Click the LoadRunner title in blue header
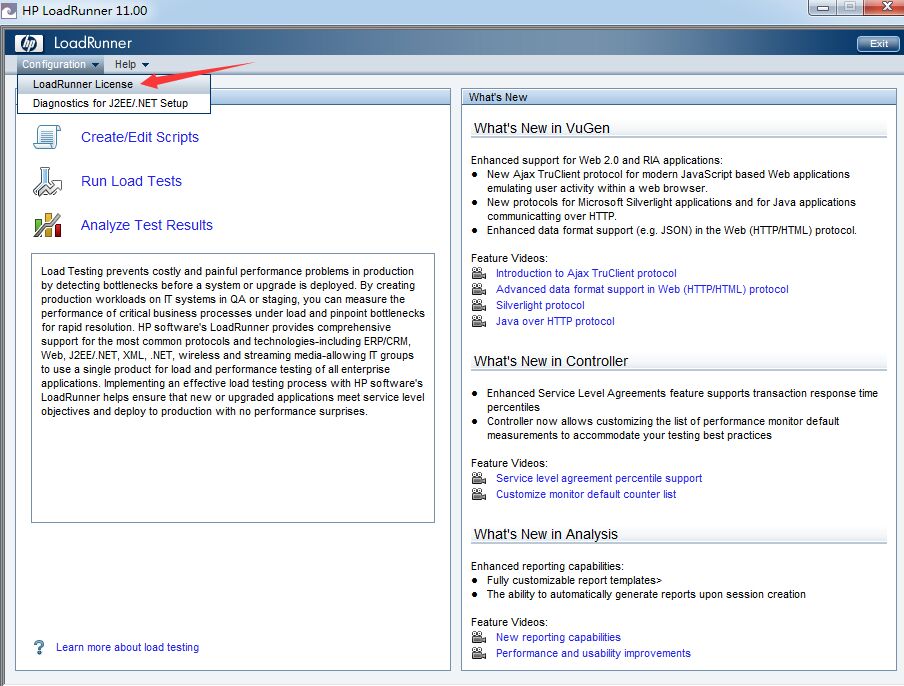This screenshot has width=904, height=686. tap(93, 43)
